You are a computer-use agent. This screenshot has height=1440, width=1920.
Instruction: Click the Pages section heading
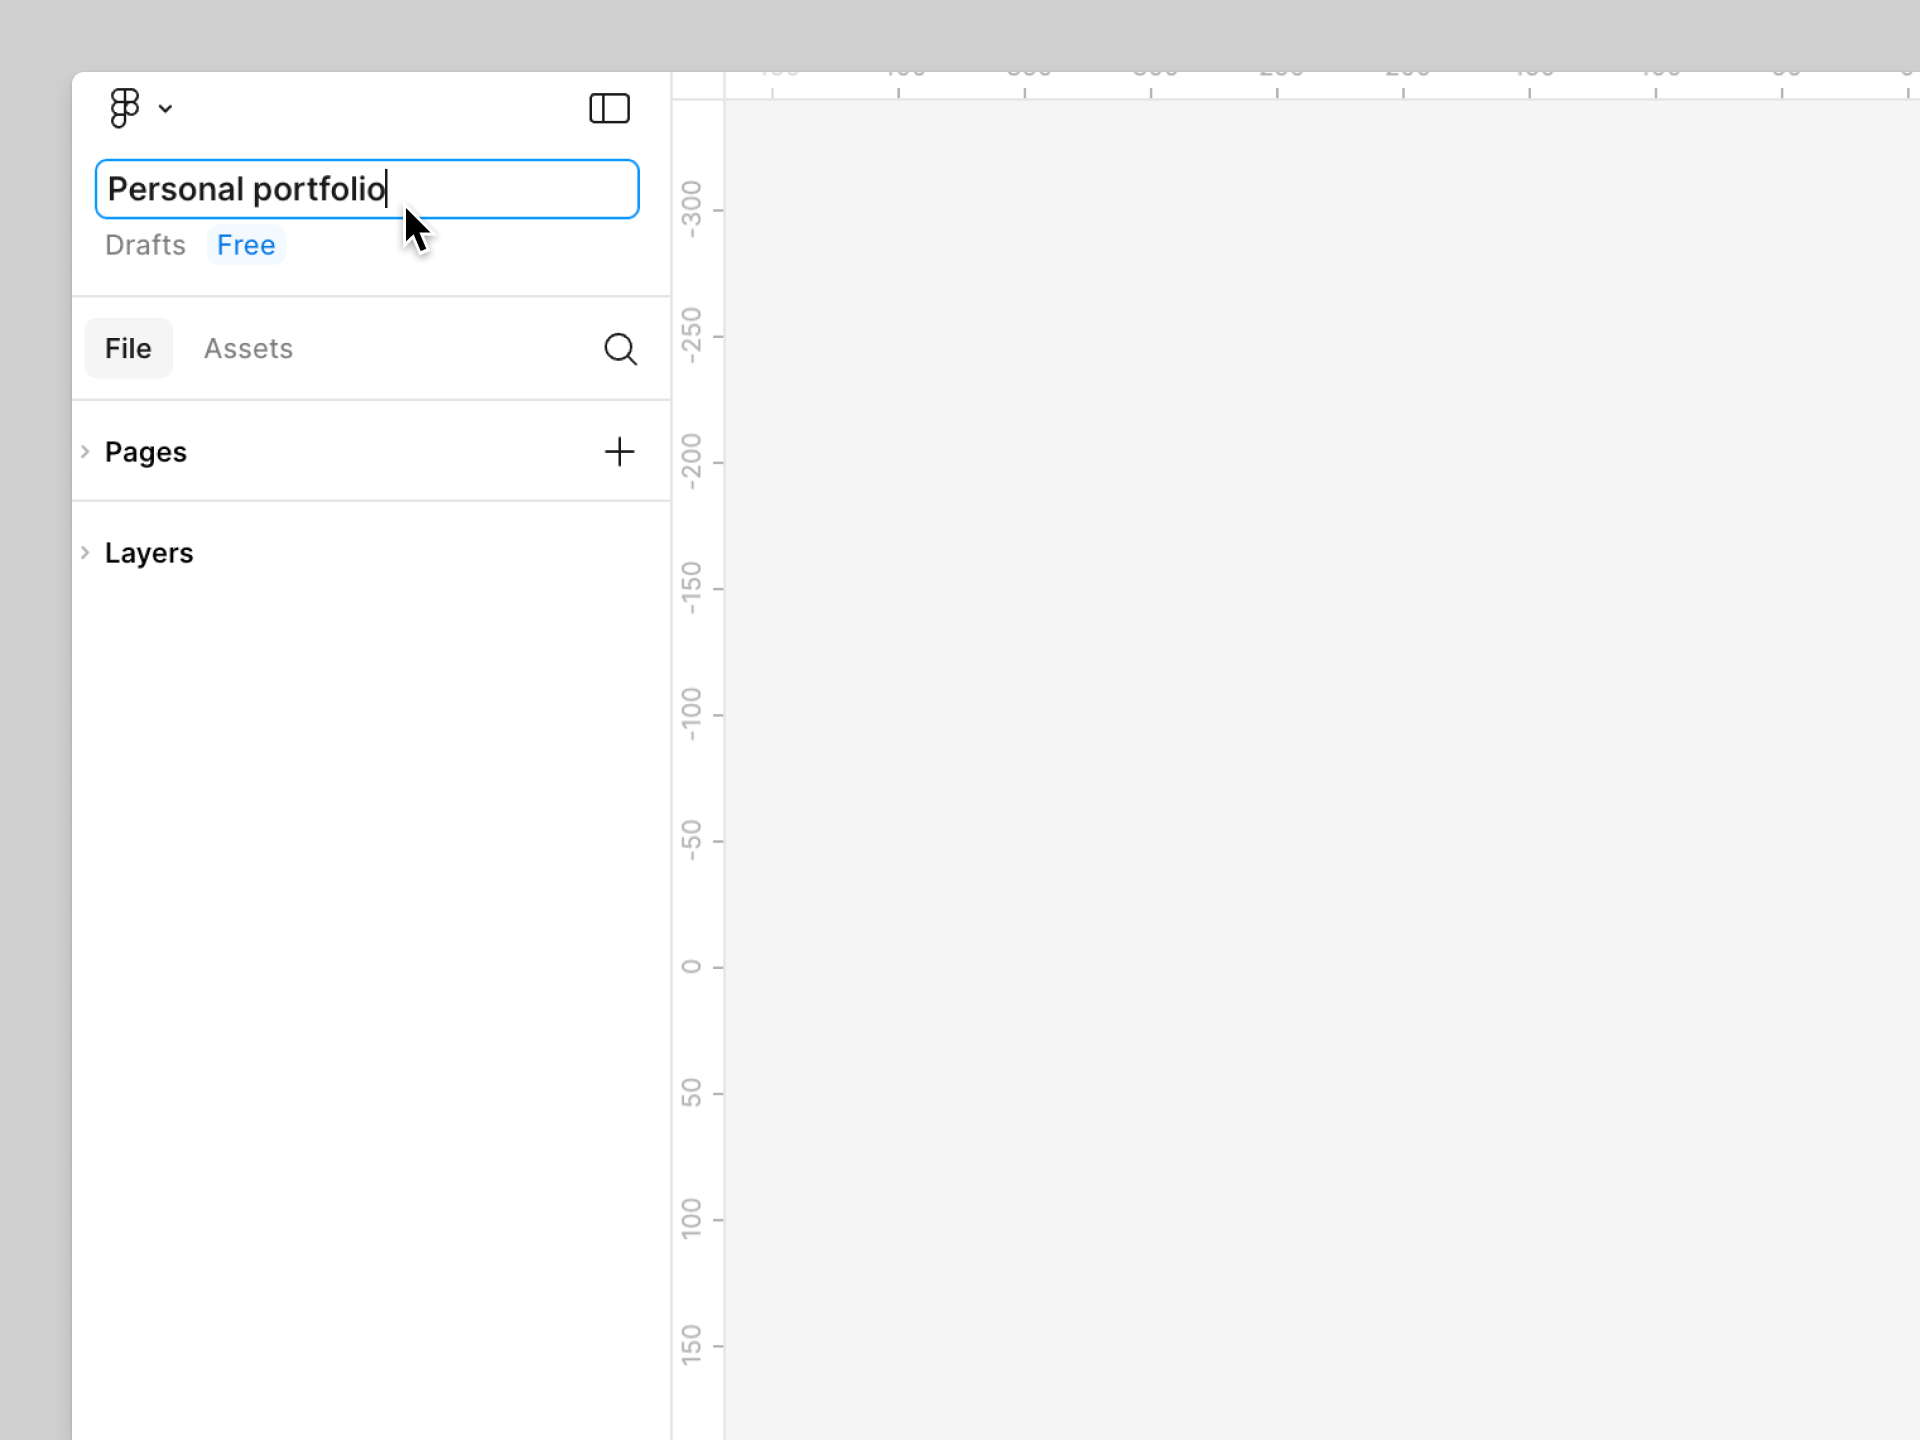coord(146,452)
